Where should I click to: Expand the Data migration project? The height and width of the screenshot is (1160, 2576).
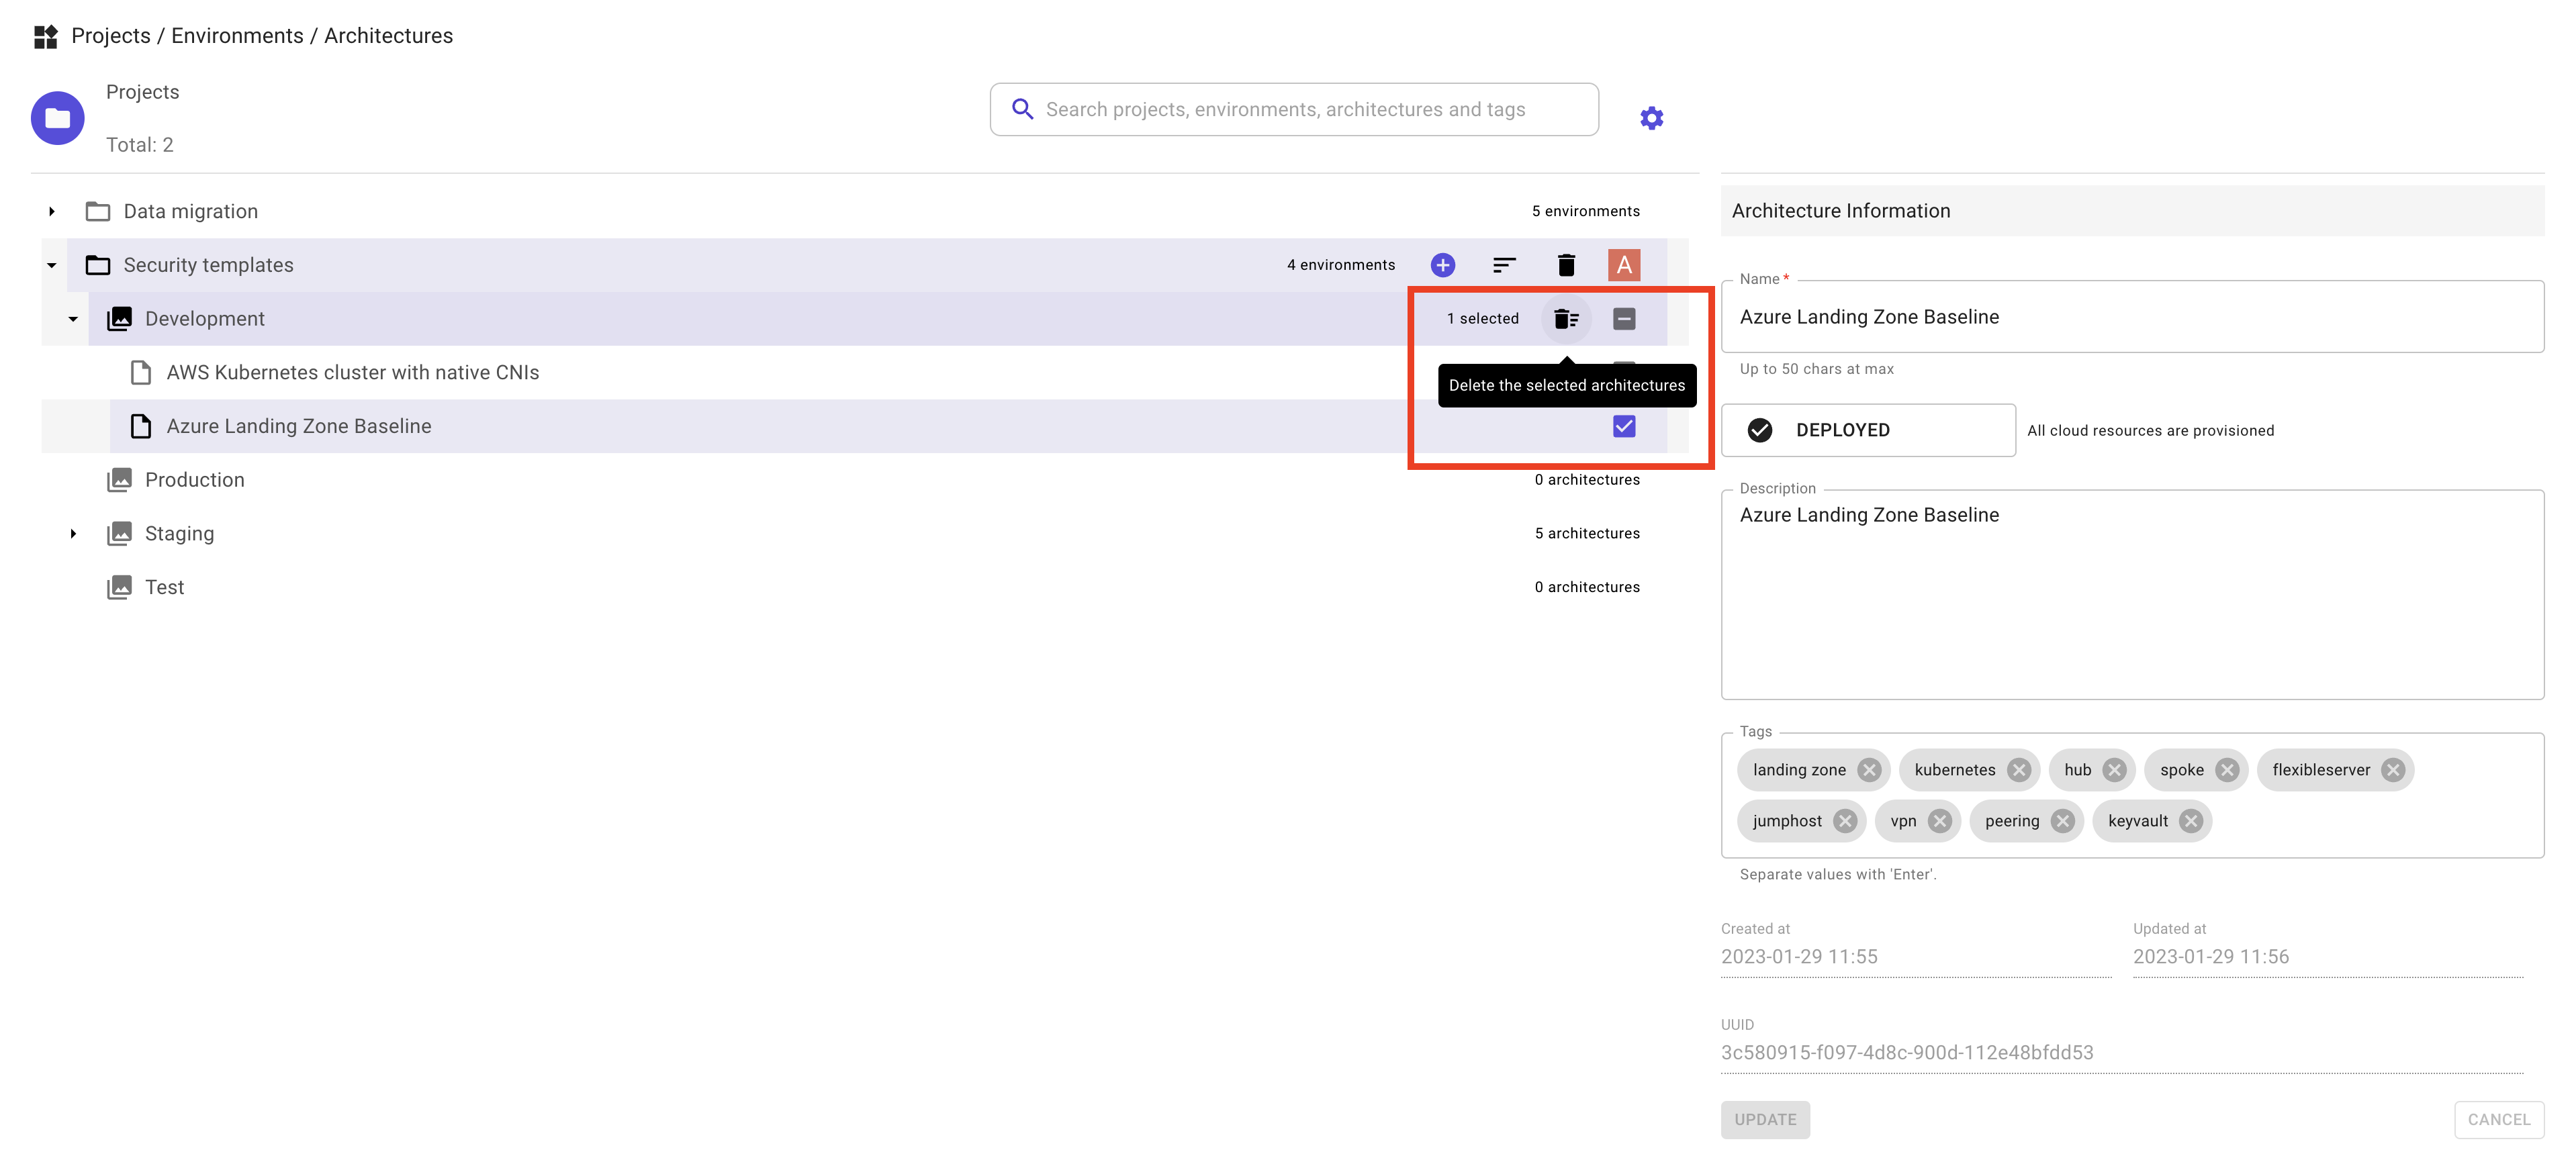pyautogui.click(x=52, y=212)
